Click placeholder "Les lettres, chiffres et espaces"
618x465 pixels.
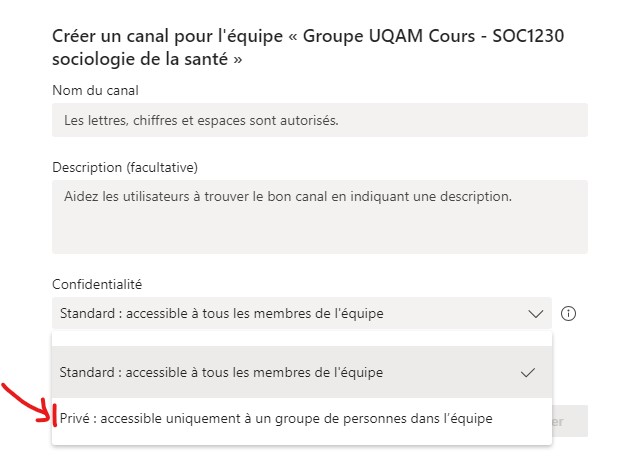point(200,120)
